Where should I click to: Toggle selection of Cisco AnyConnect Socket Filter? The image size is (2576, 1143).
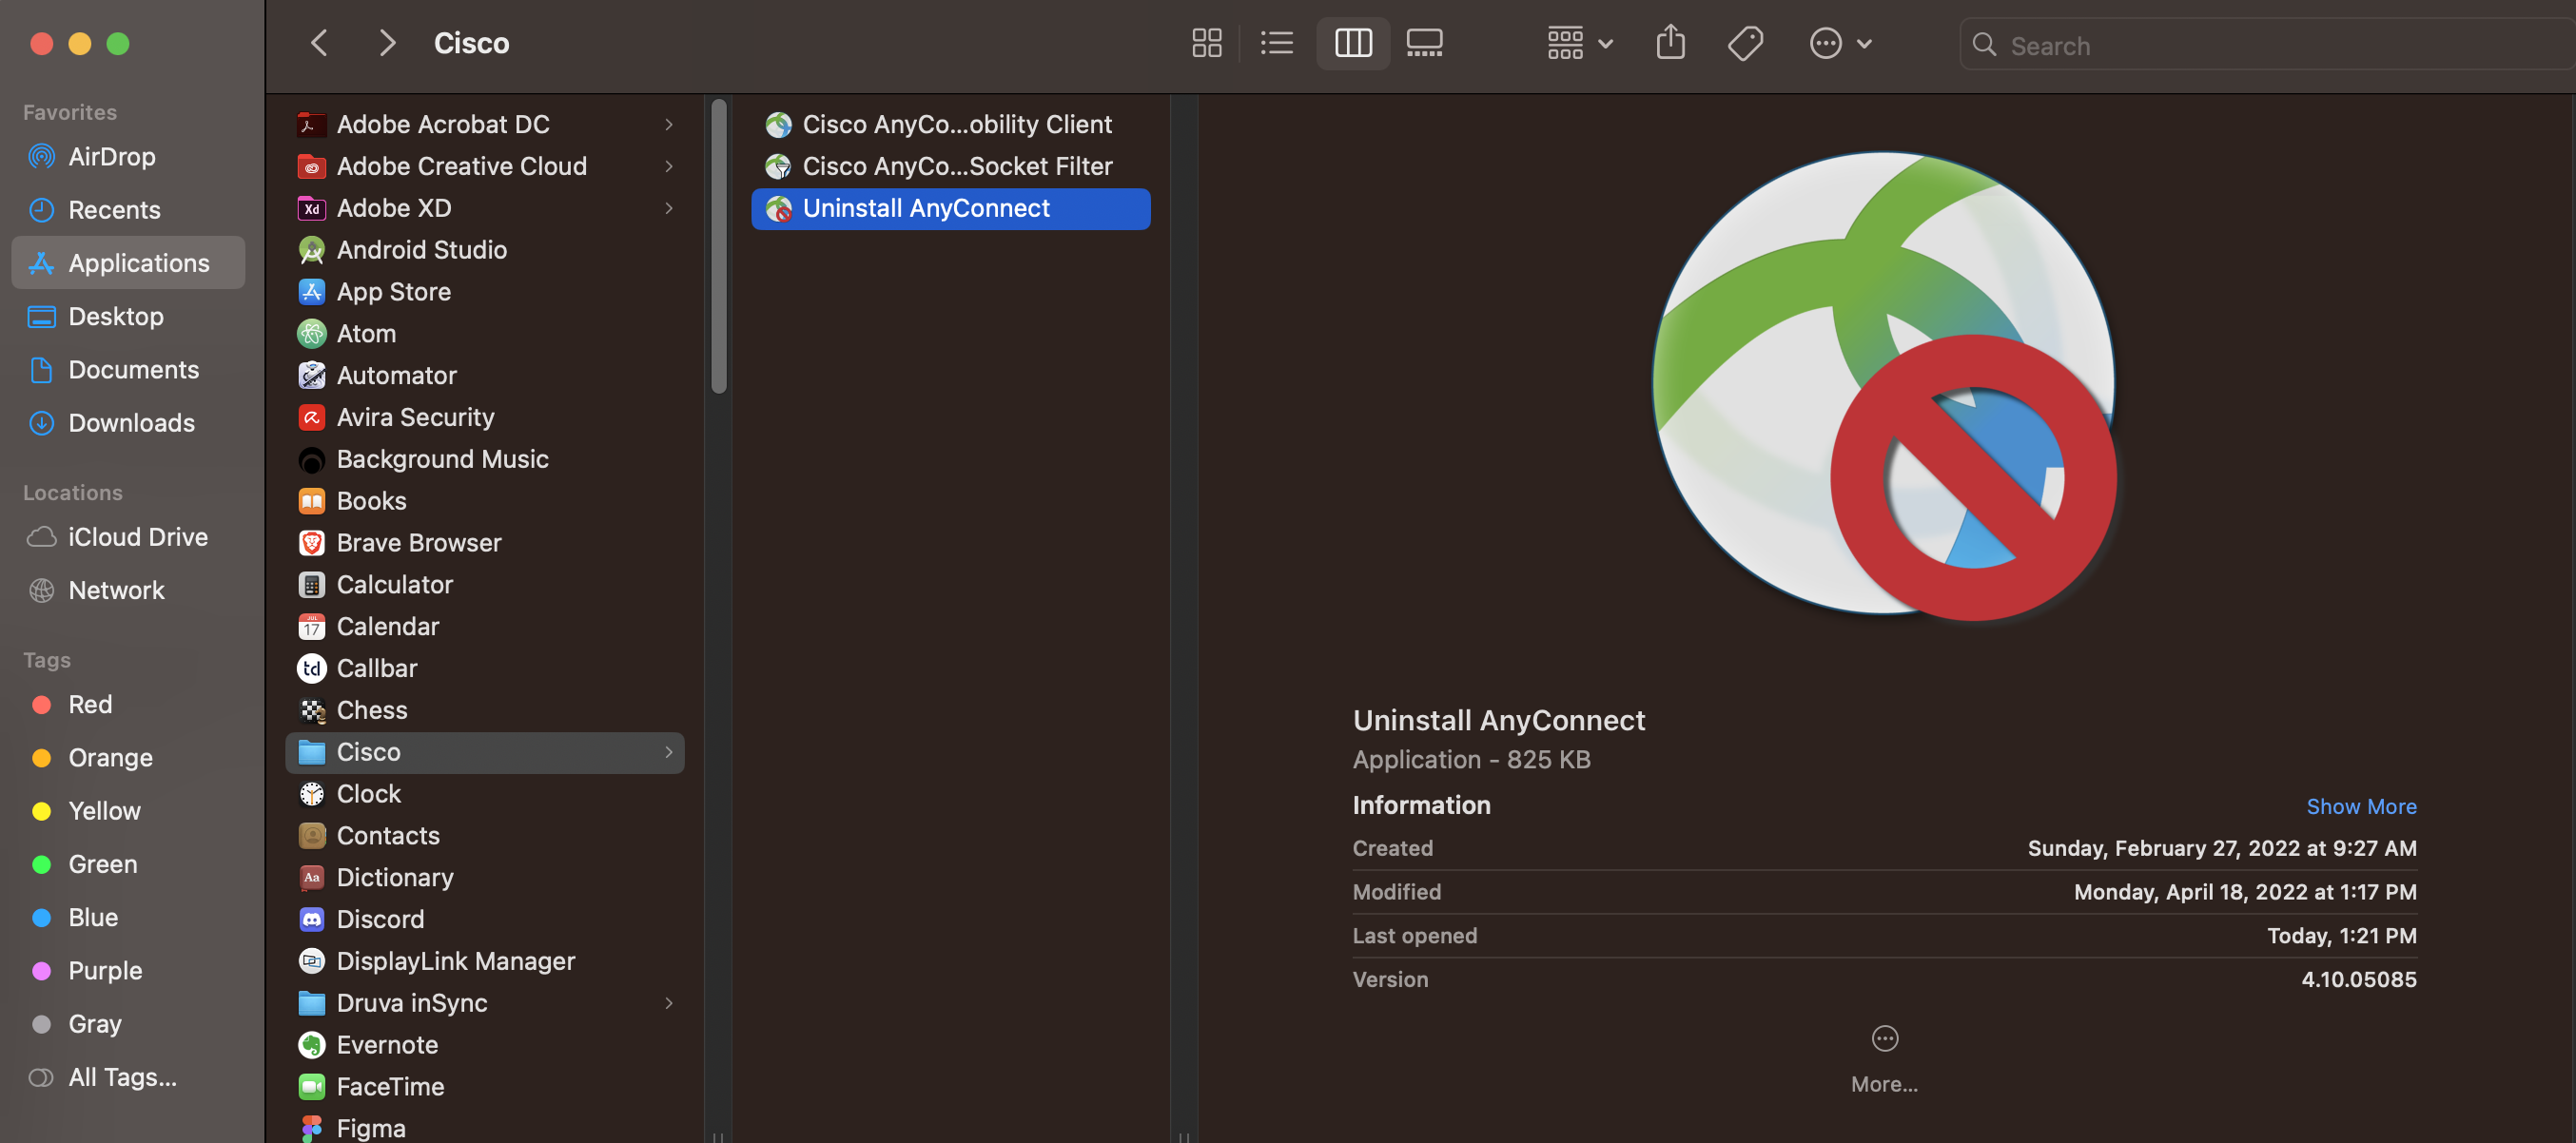[x=956, y=166]
